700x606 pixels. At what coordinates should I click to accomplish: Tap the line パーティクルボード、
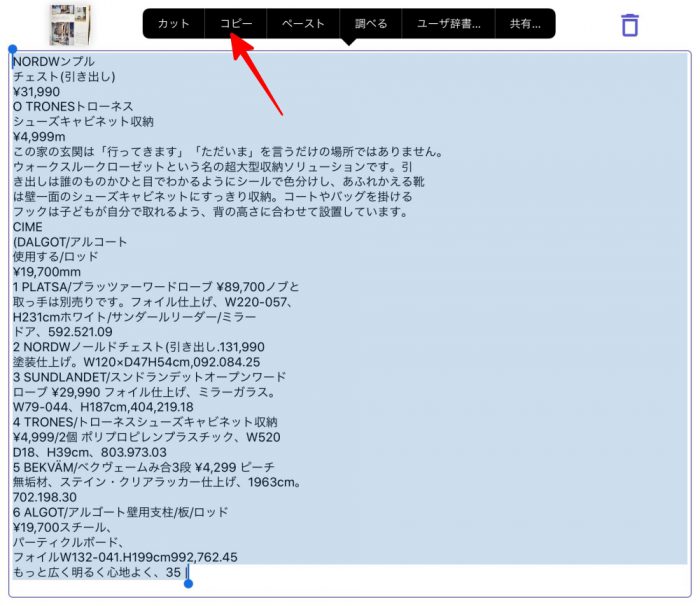tap(68, 543)
